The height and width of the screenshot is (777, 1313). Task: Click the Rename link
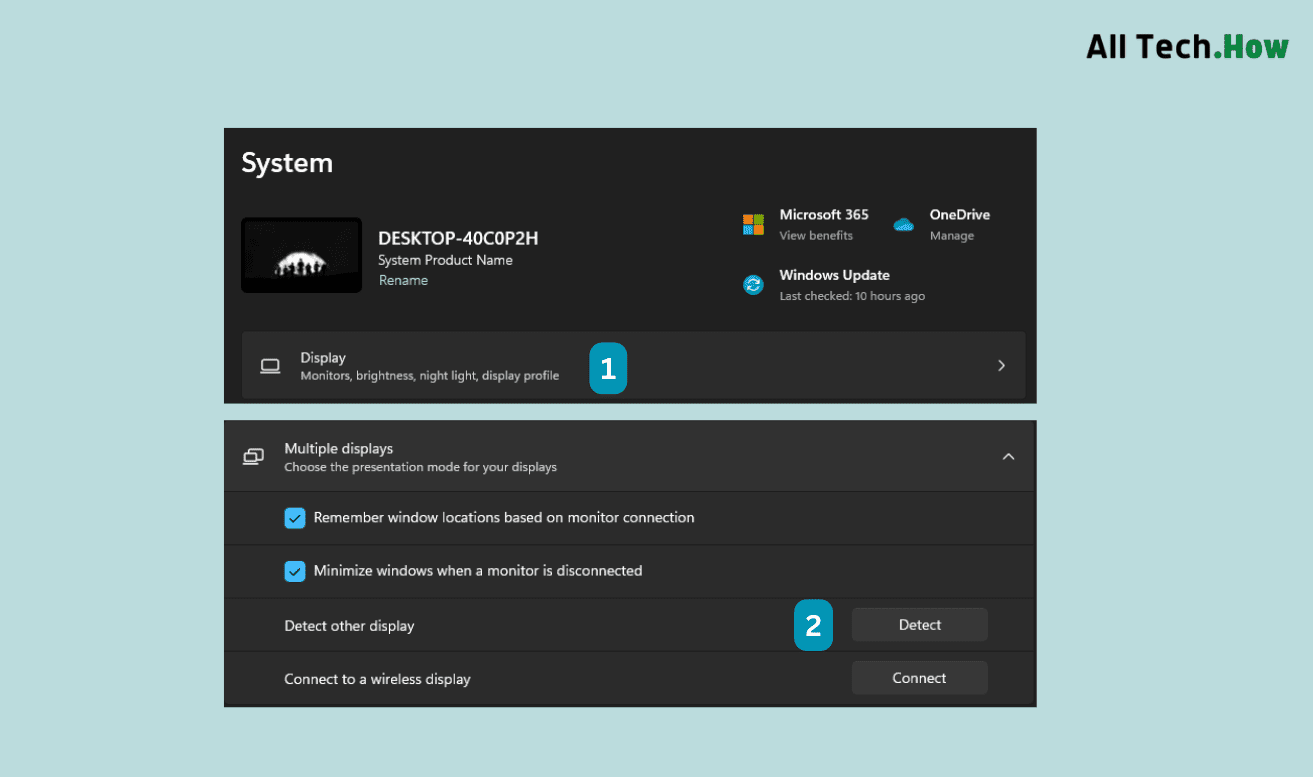pyautogui.click(x=403, y=281)
